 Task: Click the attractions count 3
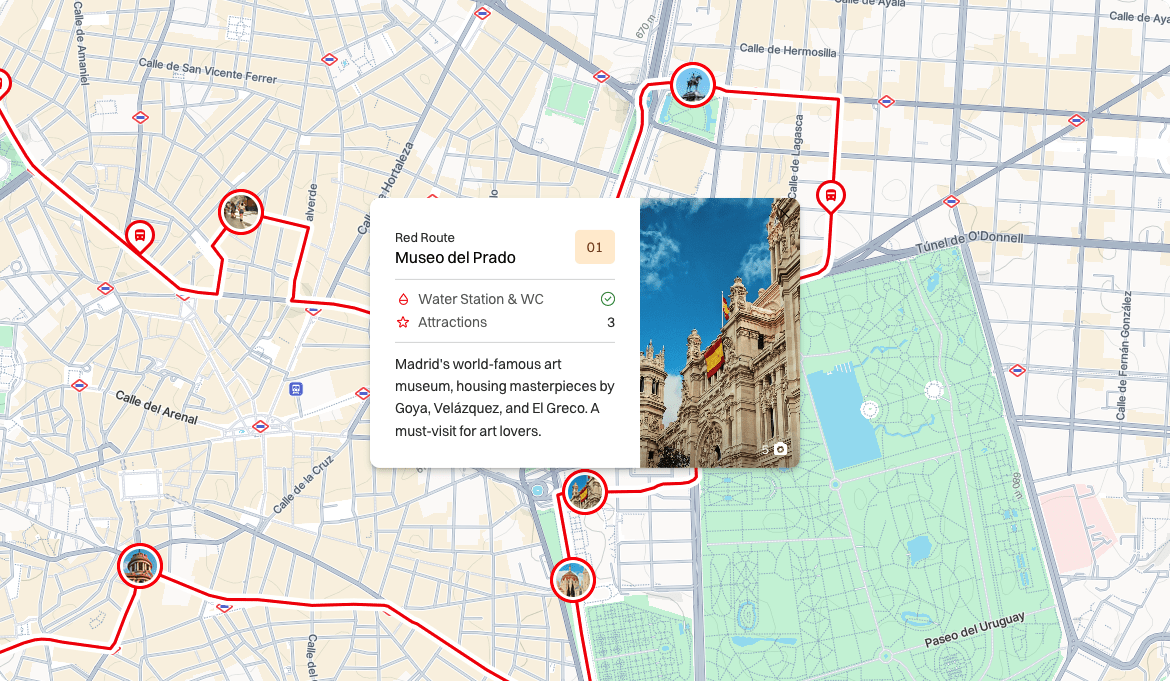pyautogui.click(x=611, y=322)
